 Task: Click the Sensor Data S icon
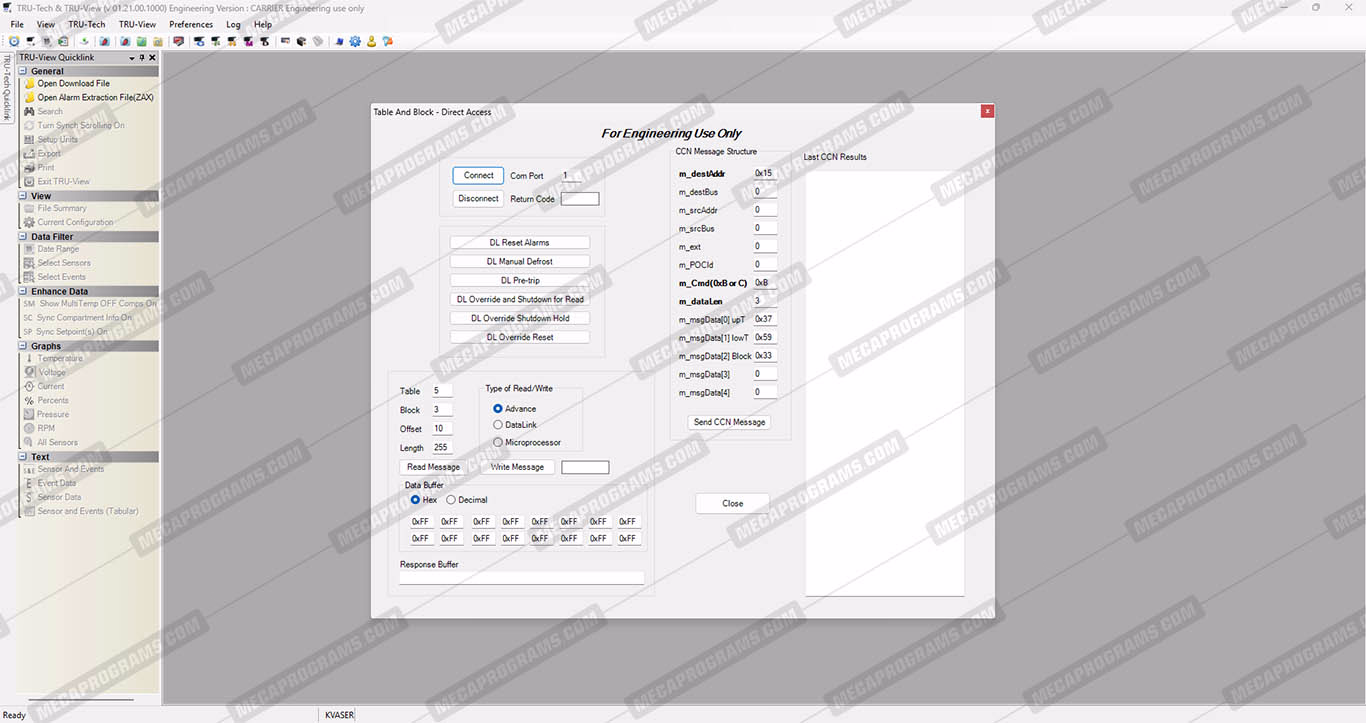pyautogui.click(x=29, y=498)
